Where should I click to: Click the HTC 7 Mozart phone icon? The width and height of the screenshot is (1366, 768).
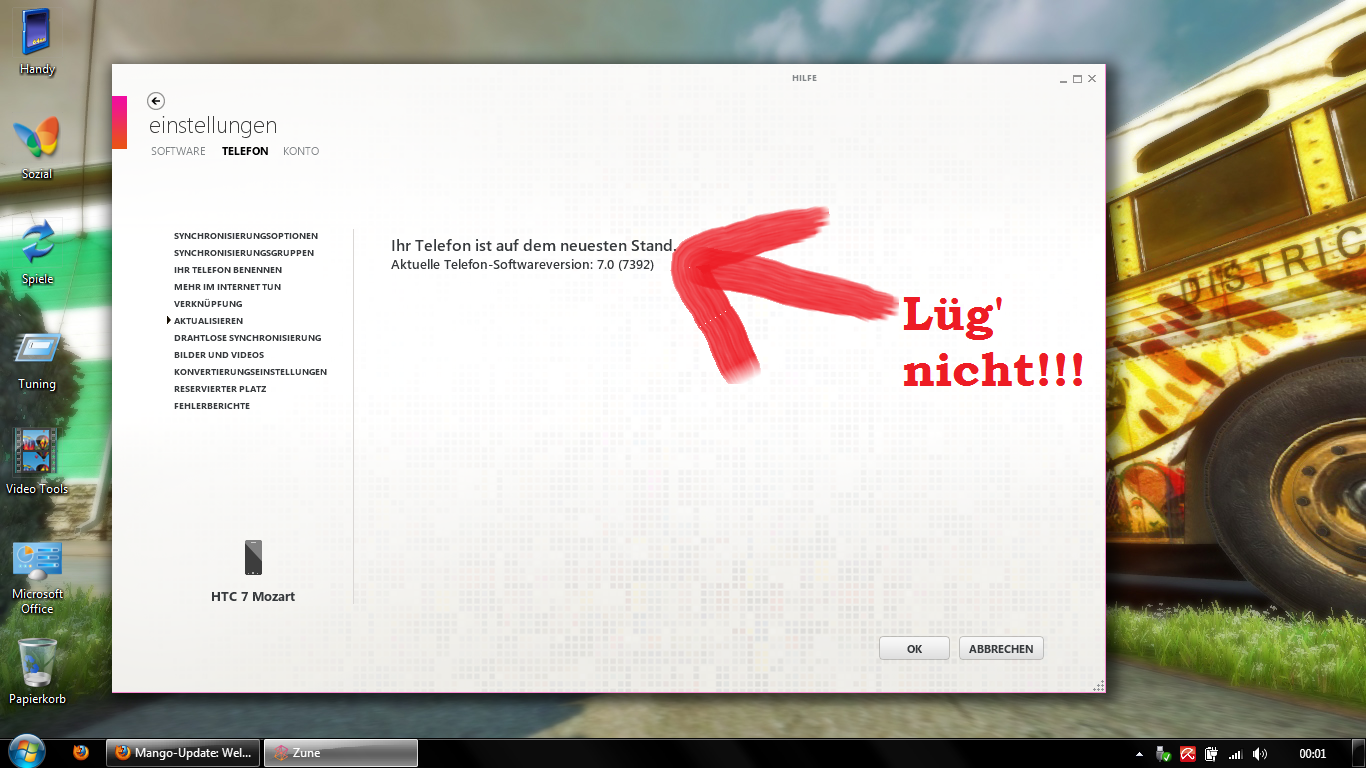pyautogui.click(x=253, y=557)
